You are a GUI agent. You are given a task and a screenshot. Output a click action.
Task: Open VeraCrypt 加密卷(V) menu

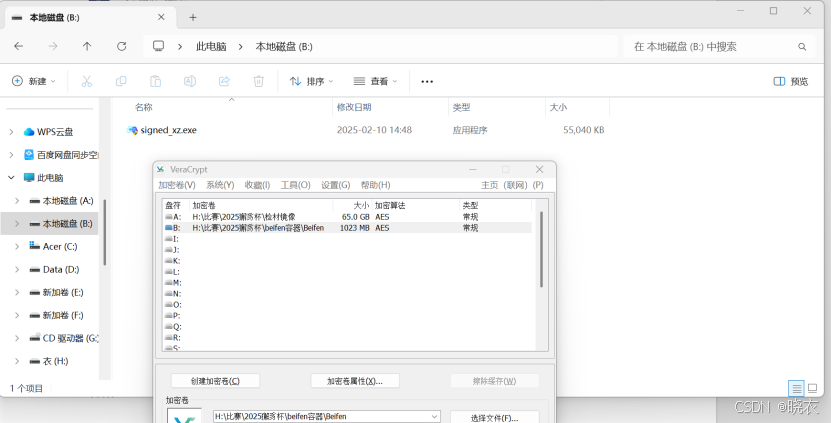(176, 185)
